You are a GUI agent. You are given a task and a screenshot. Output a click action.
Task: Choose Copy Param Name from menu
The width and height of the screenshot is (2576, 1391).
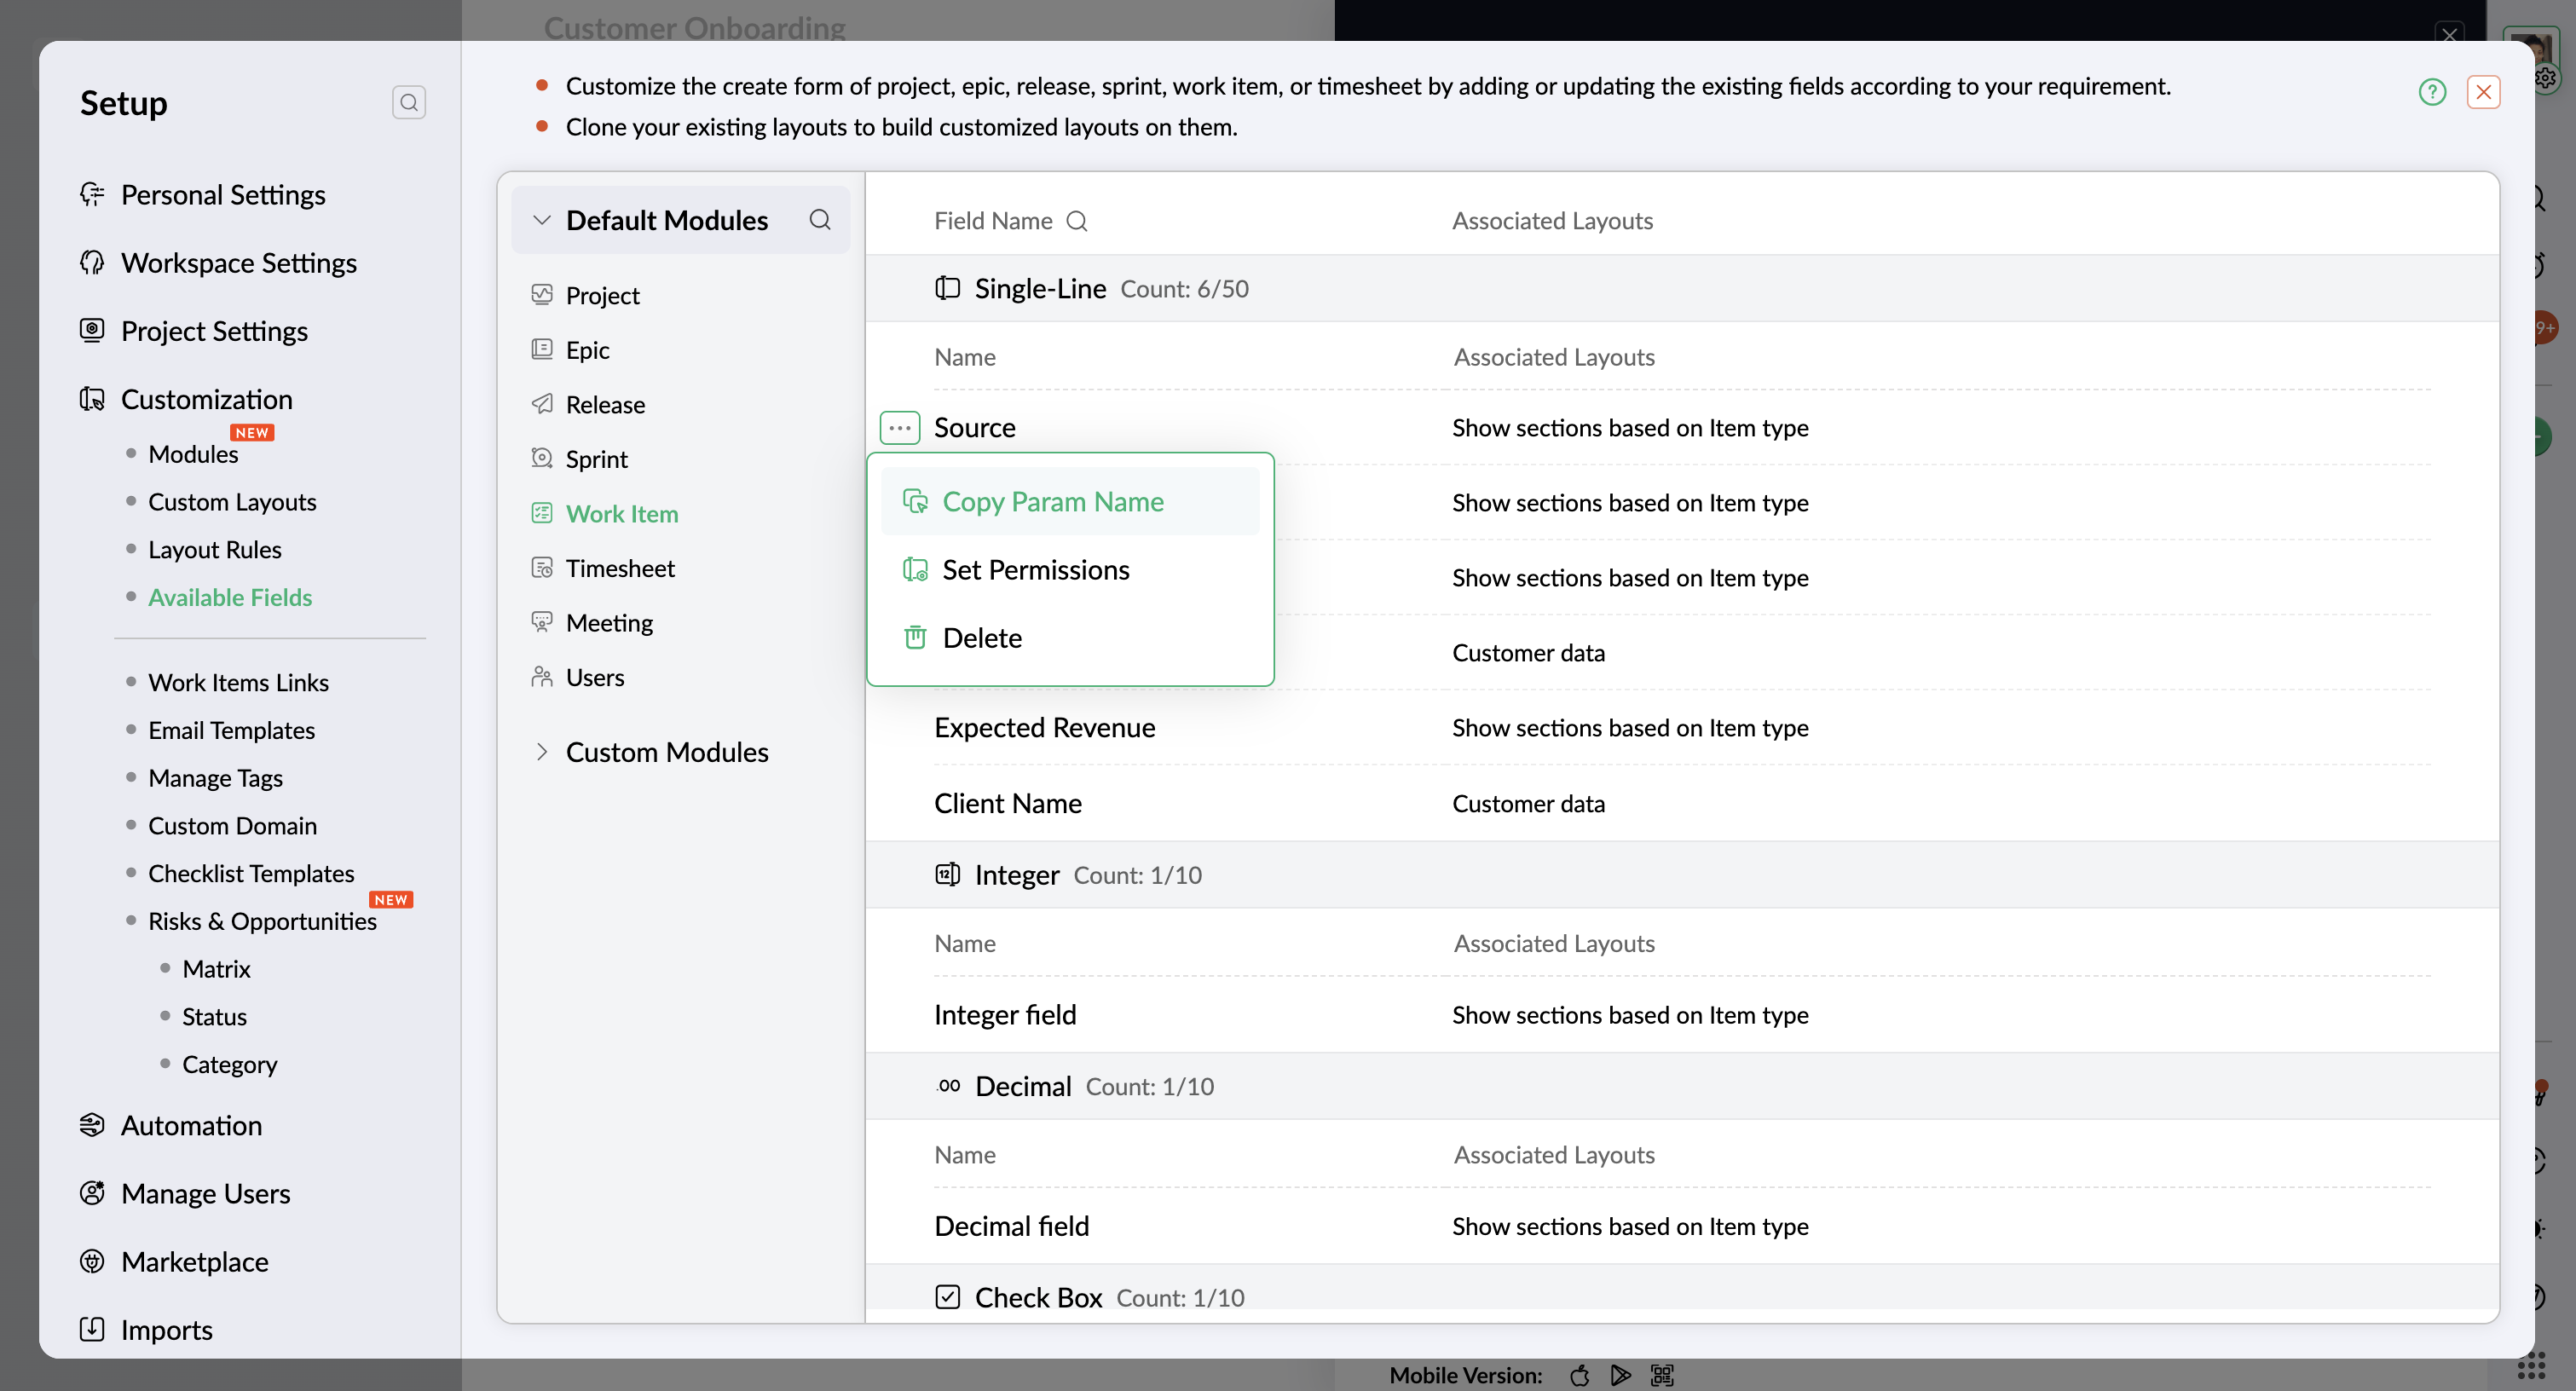[x=1052, y=501]
